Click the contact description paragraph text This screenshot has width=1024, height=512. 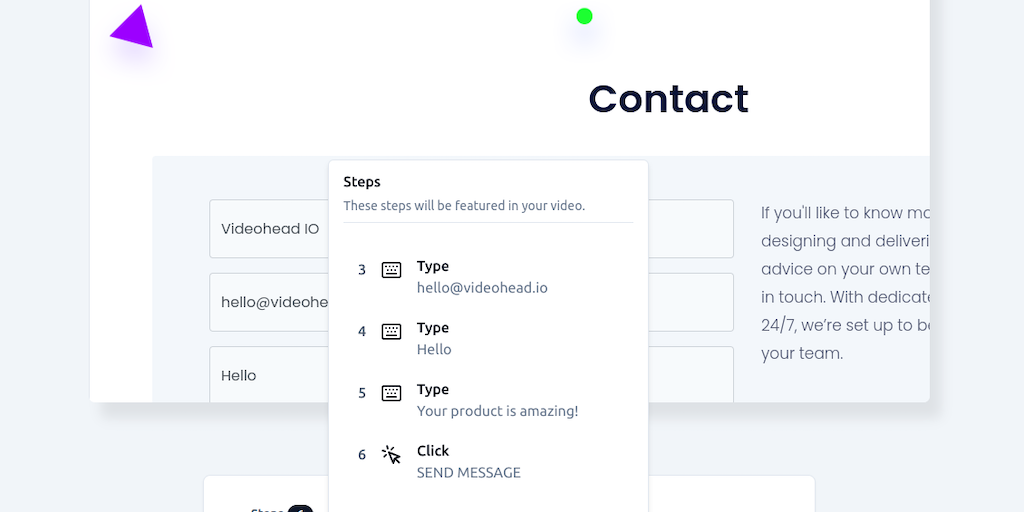click(x=845, y=283)
